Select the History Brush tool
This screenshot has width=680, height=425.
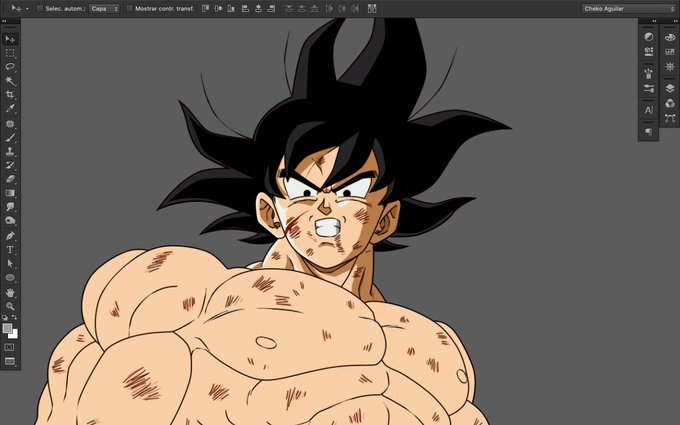tap(10, 165)
